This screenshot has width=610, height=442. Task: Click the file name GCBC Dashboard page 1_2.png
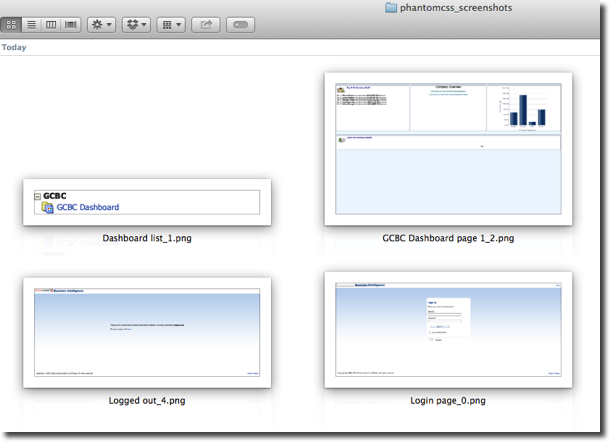448,238
